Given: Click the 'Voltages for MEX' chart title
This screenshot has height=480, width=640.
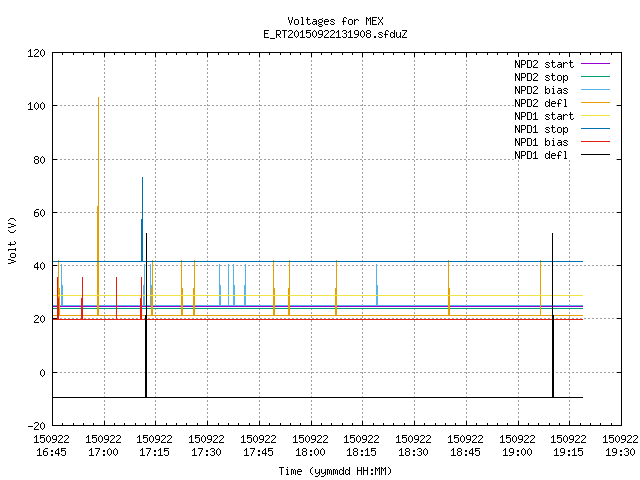Looking at the screenshot, I should coord(335,21).
